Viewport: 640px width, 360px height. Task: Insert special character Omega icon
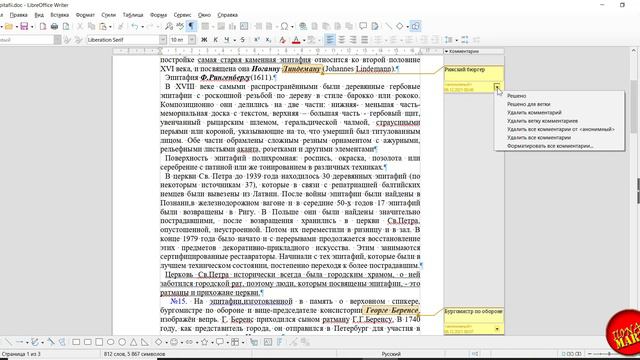coord(284,27)
